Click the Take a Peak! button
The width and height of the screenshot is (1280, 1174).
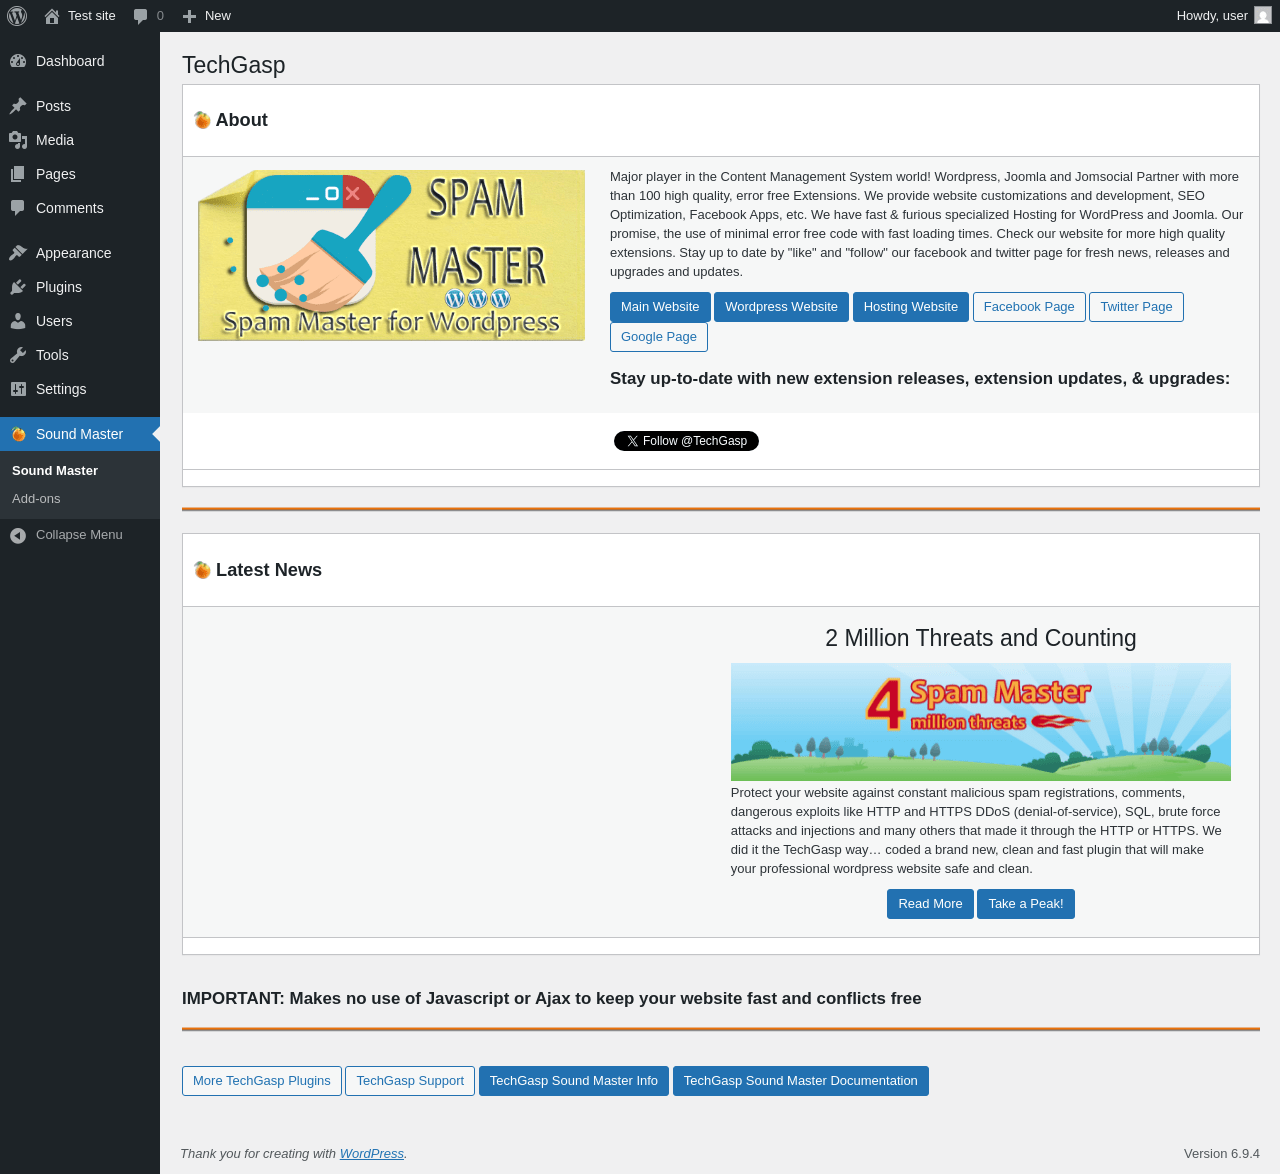click(1026, 904)
